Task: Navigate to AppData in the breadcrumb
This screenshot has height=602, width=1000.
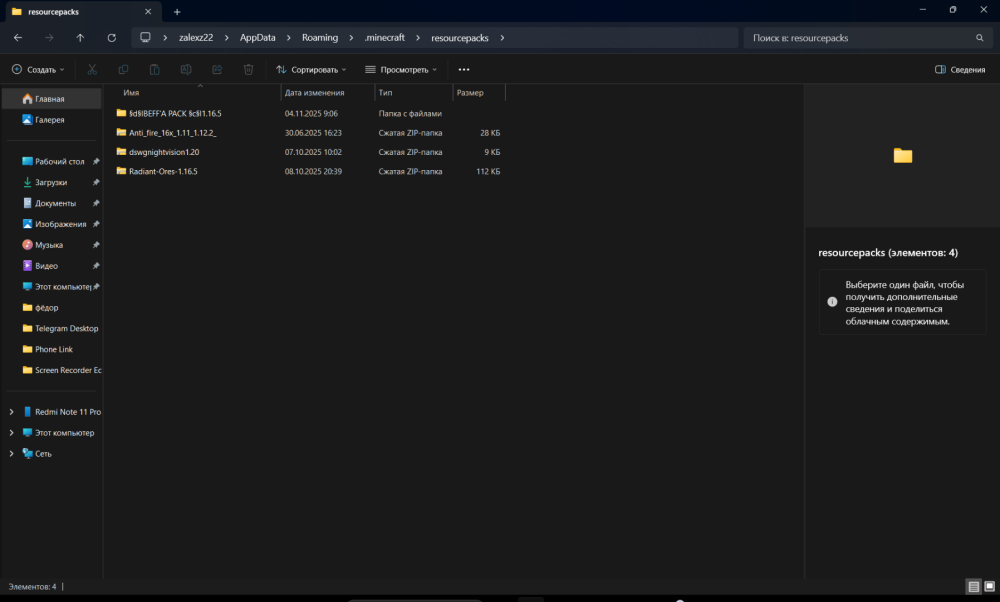Action: (x=258, y=38)
